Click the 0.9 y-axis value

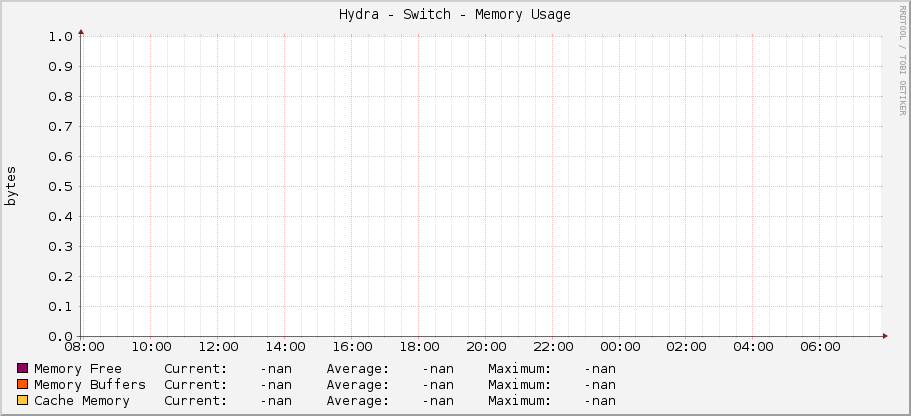60,67
